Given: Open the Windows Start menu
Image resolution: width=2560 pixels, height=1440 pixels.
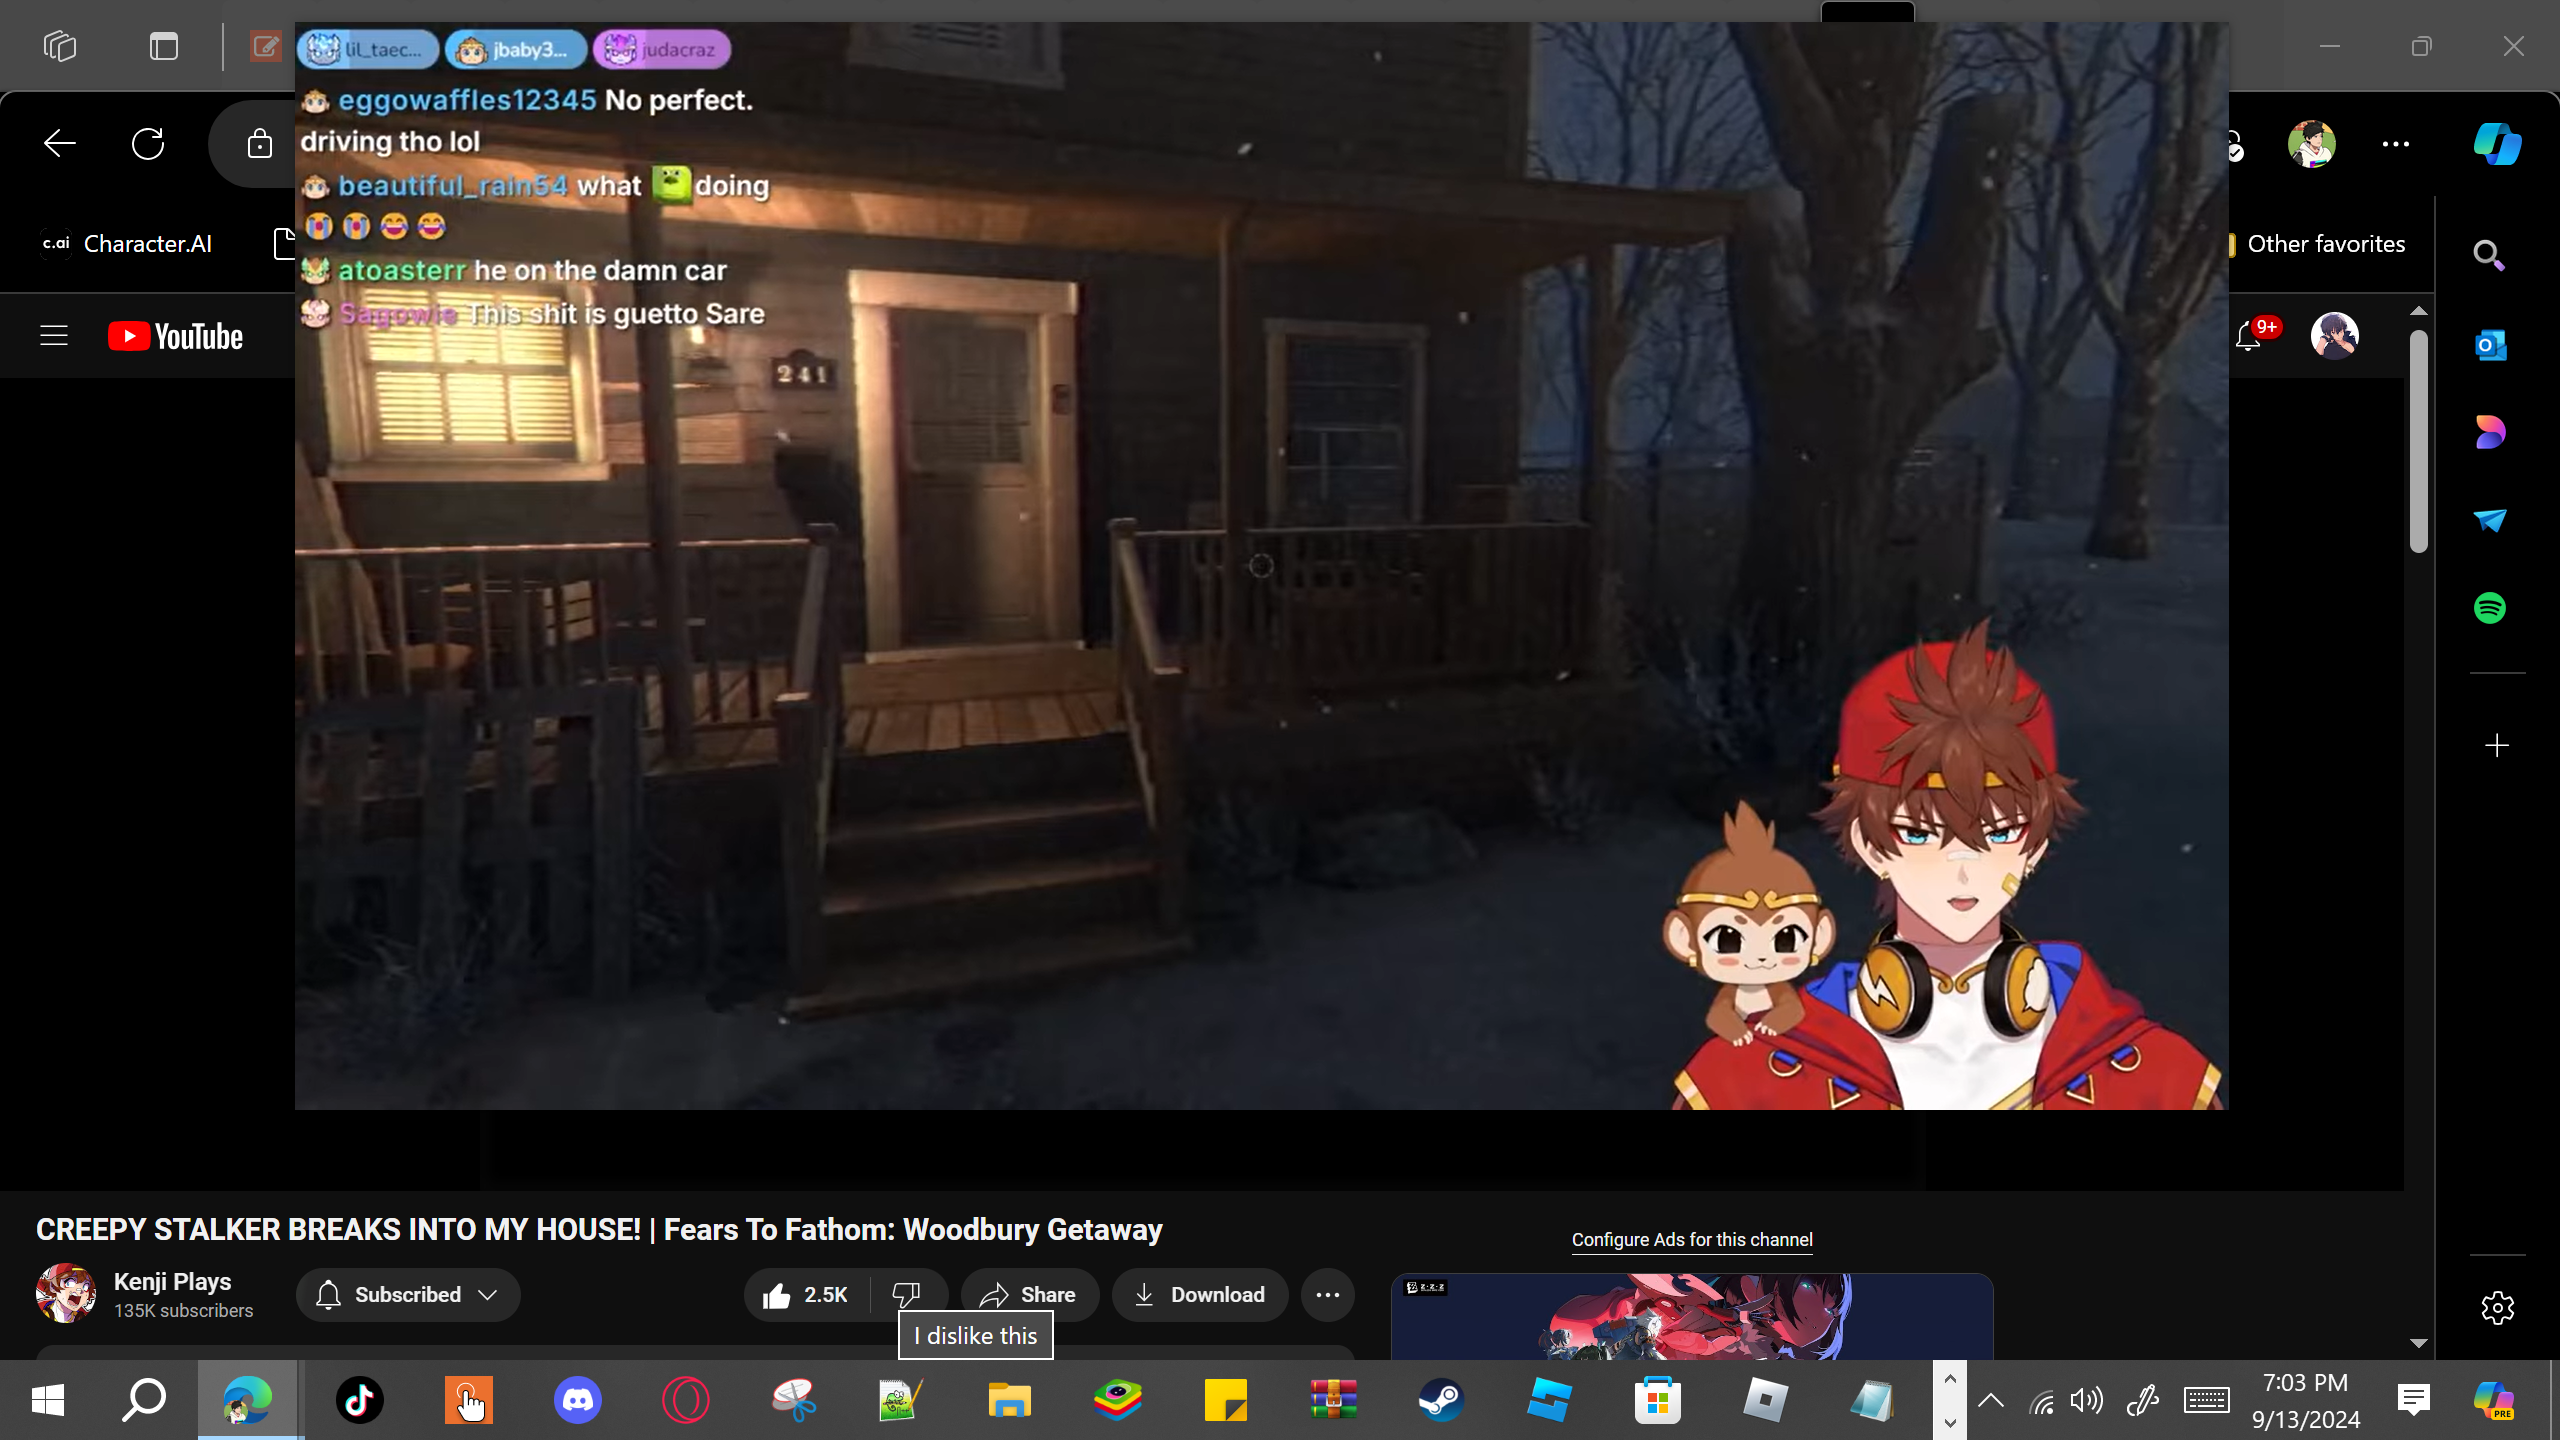Looking at the screenshot, I should point(48,1400).
